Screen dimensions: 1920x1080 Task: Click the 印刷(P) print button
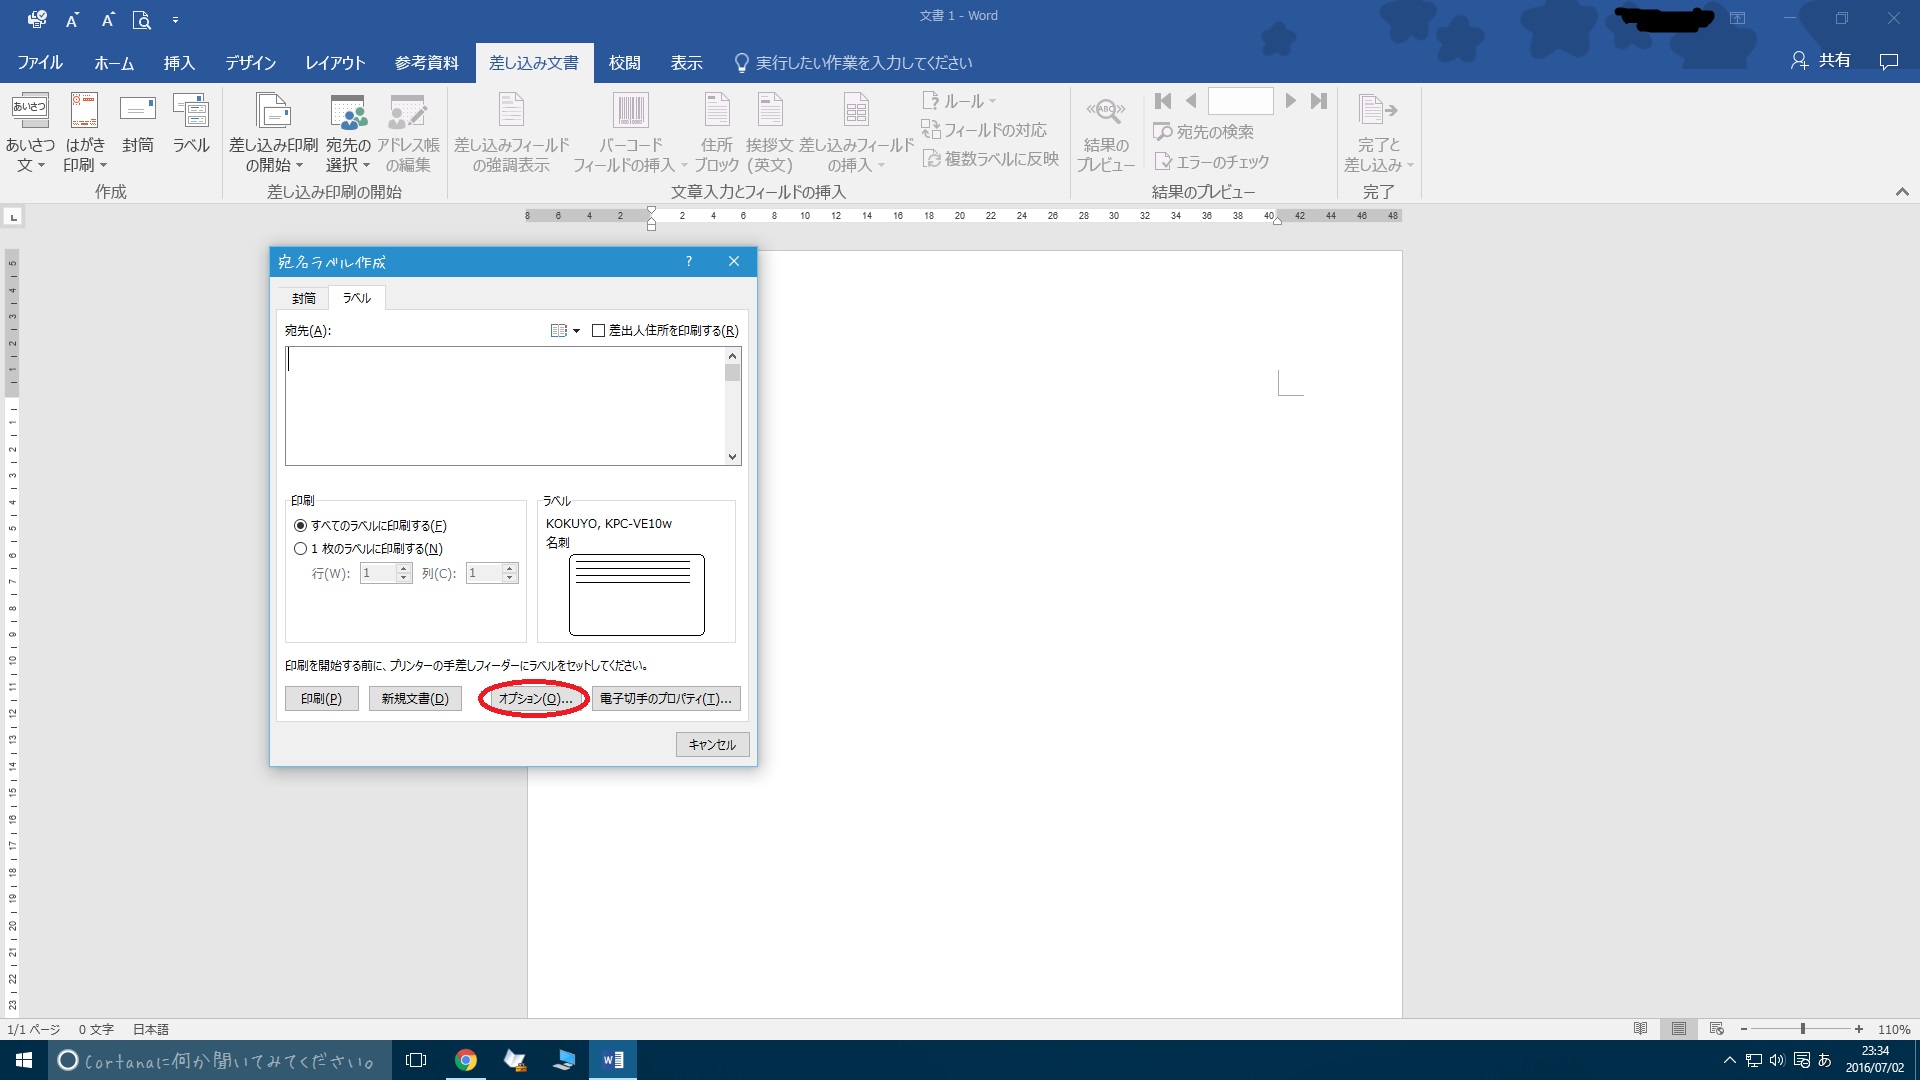click(x=321, y=699)
